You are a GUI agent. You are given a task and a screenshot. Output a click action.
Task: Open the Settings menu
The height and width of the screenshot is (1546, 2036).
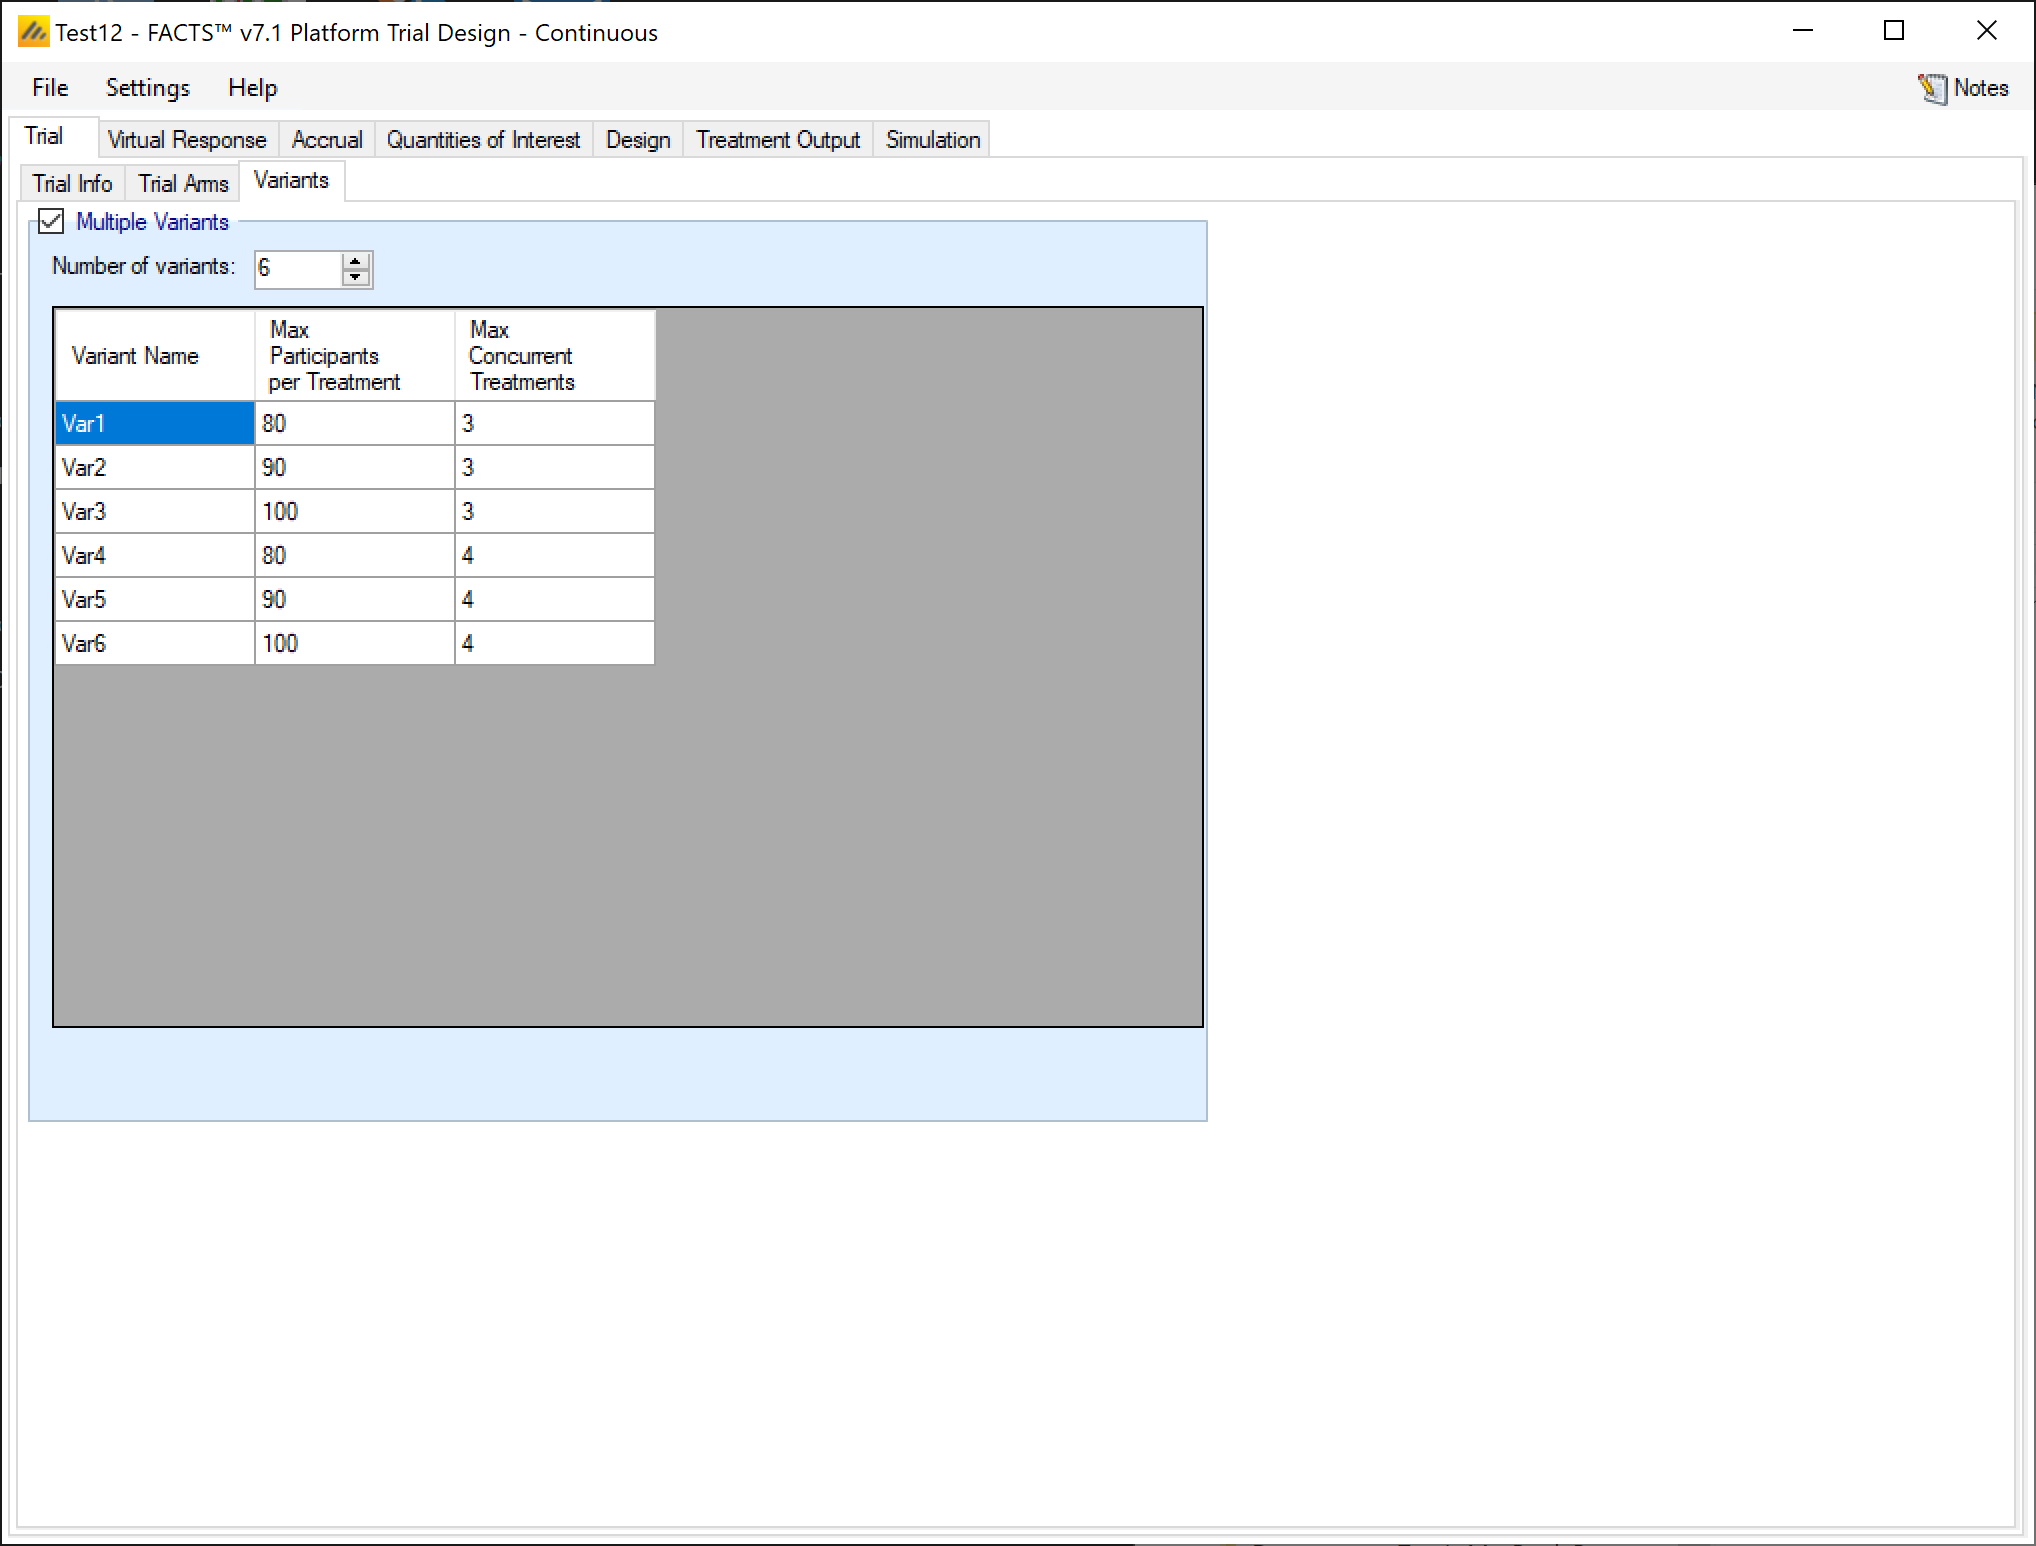click(147, 88)
